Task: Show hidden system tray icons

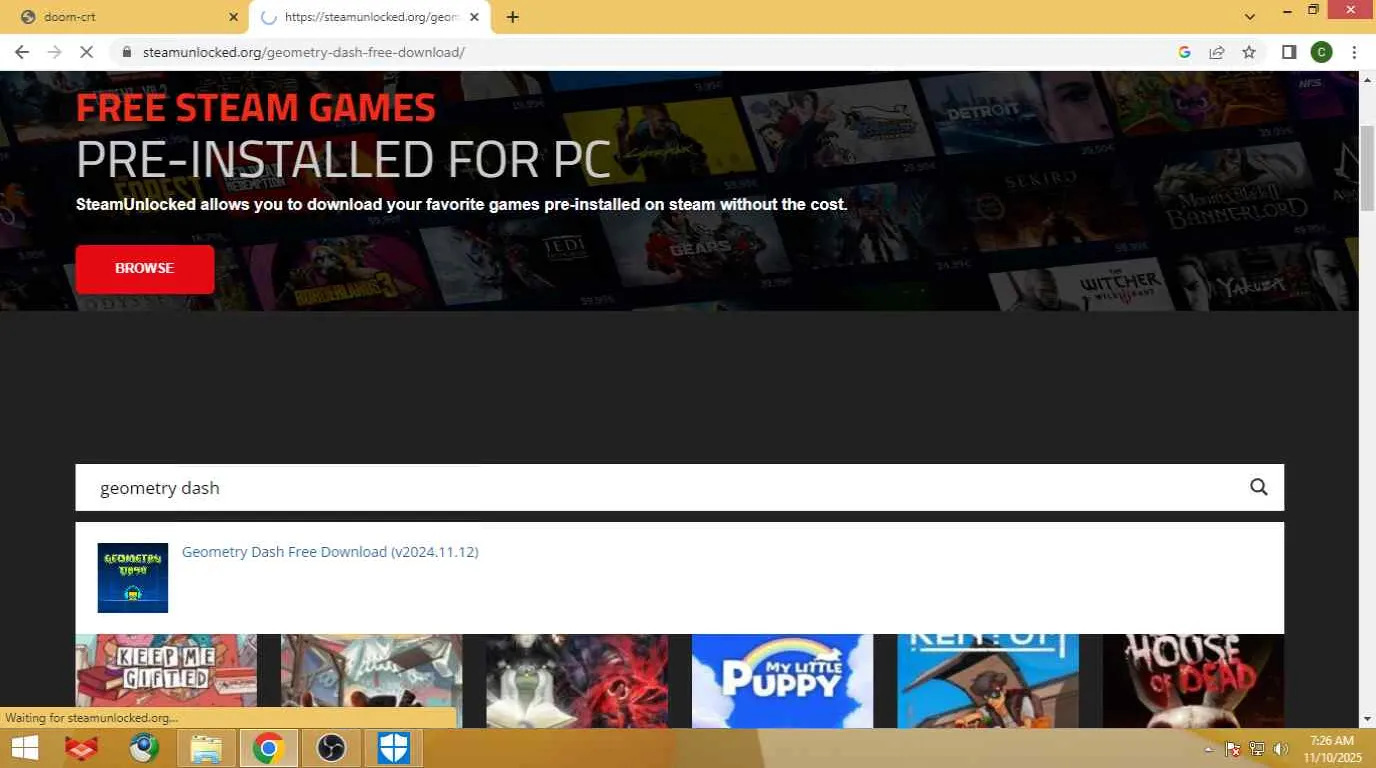Action: click(x=1208, y=749)
